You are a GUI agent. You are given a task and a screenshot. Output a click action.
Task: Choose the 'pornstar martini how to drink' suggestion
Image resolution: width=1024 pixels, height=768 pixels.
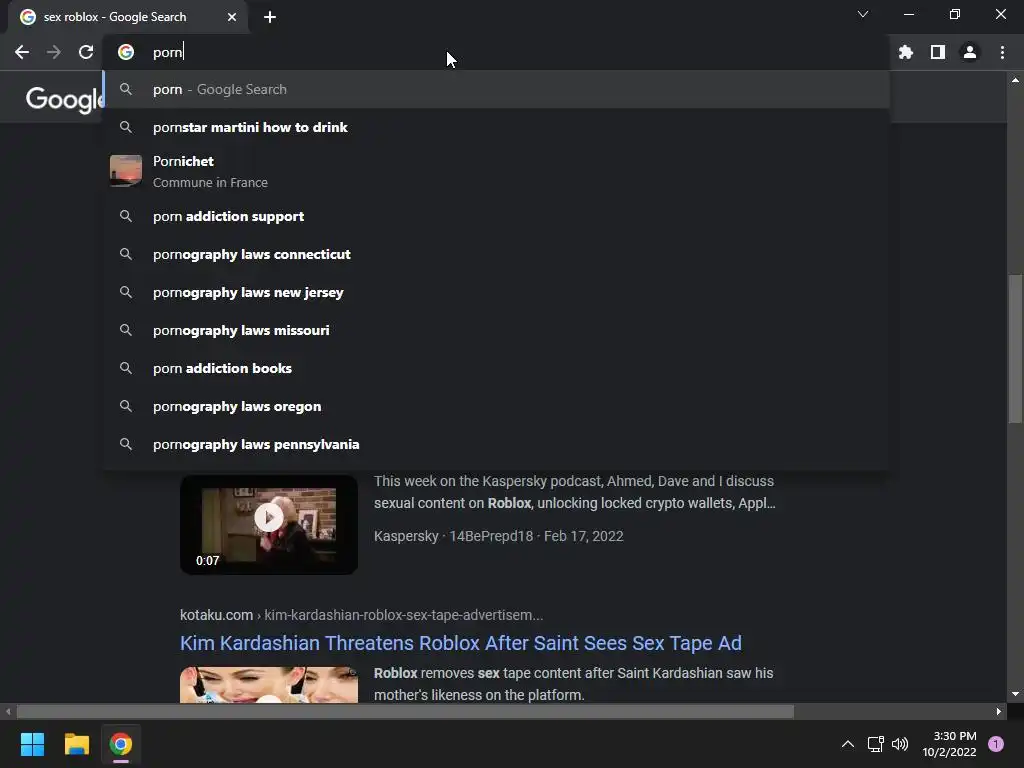[x=496, y=127]
